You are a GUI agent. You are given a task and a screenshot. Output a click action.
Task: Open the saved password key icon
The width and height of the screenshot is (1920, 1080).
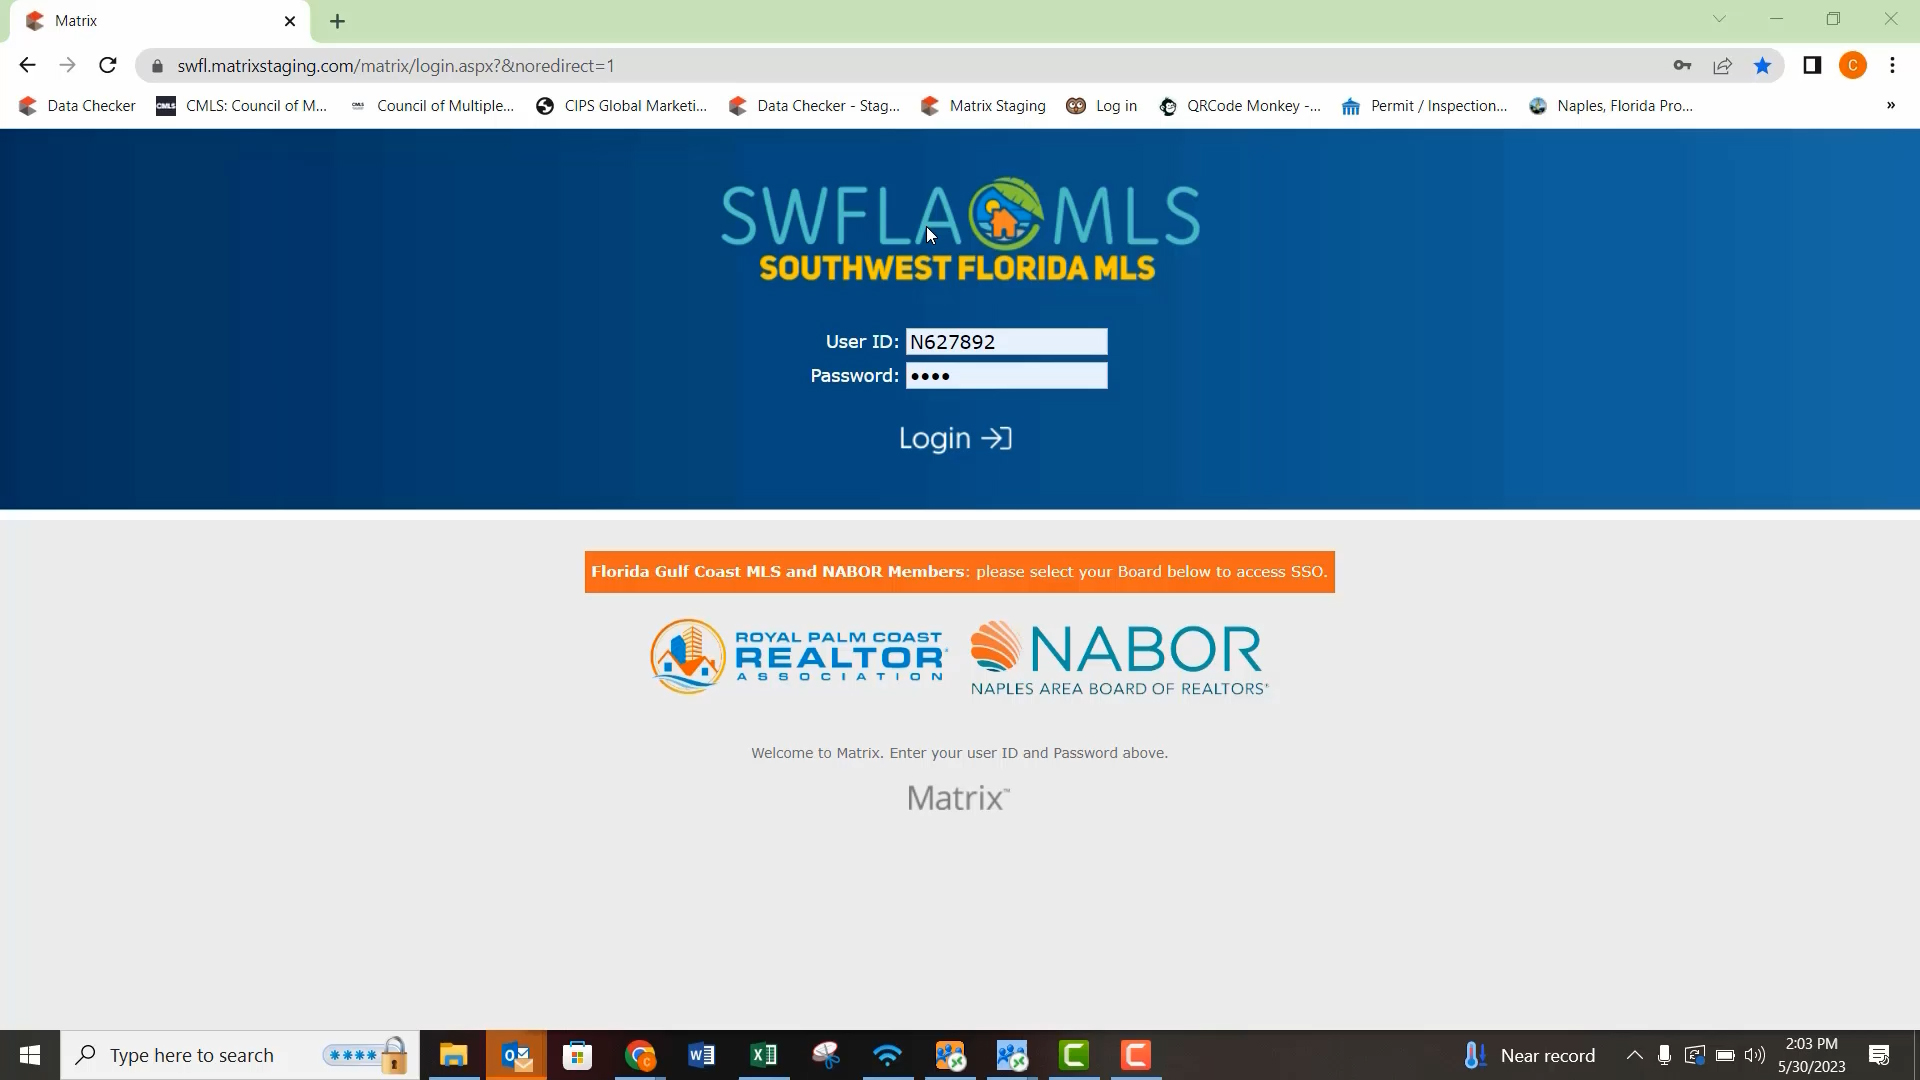(x=1682, y=66)
